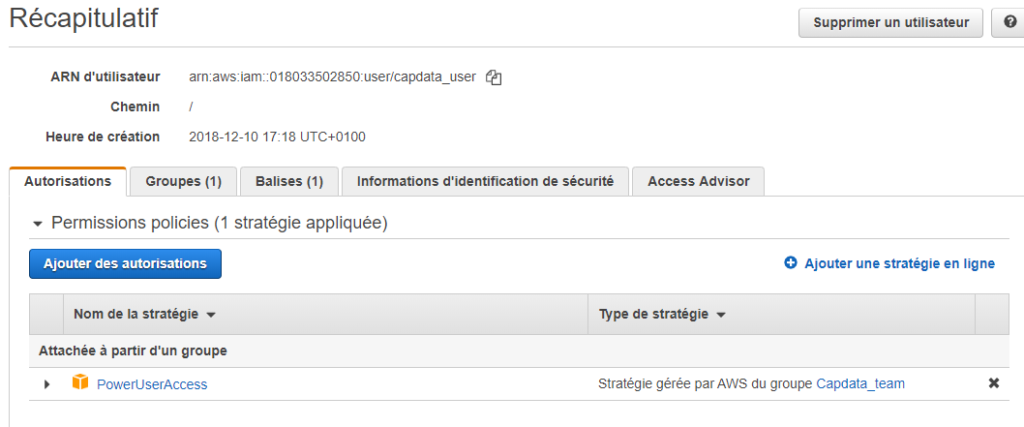Image resolution: width=1024 pixels, height=427 pixels.
Task: Sort by Type de stratégie arrow
Action: (x=721, y=315)
